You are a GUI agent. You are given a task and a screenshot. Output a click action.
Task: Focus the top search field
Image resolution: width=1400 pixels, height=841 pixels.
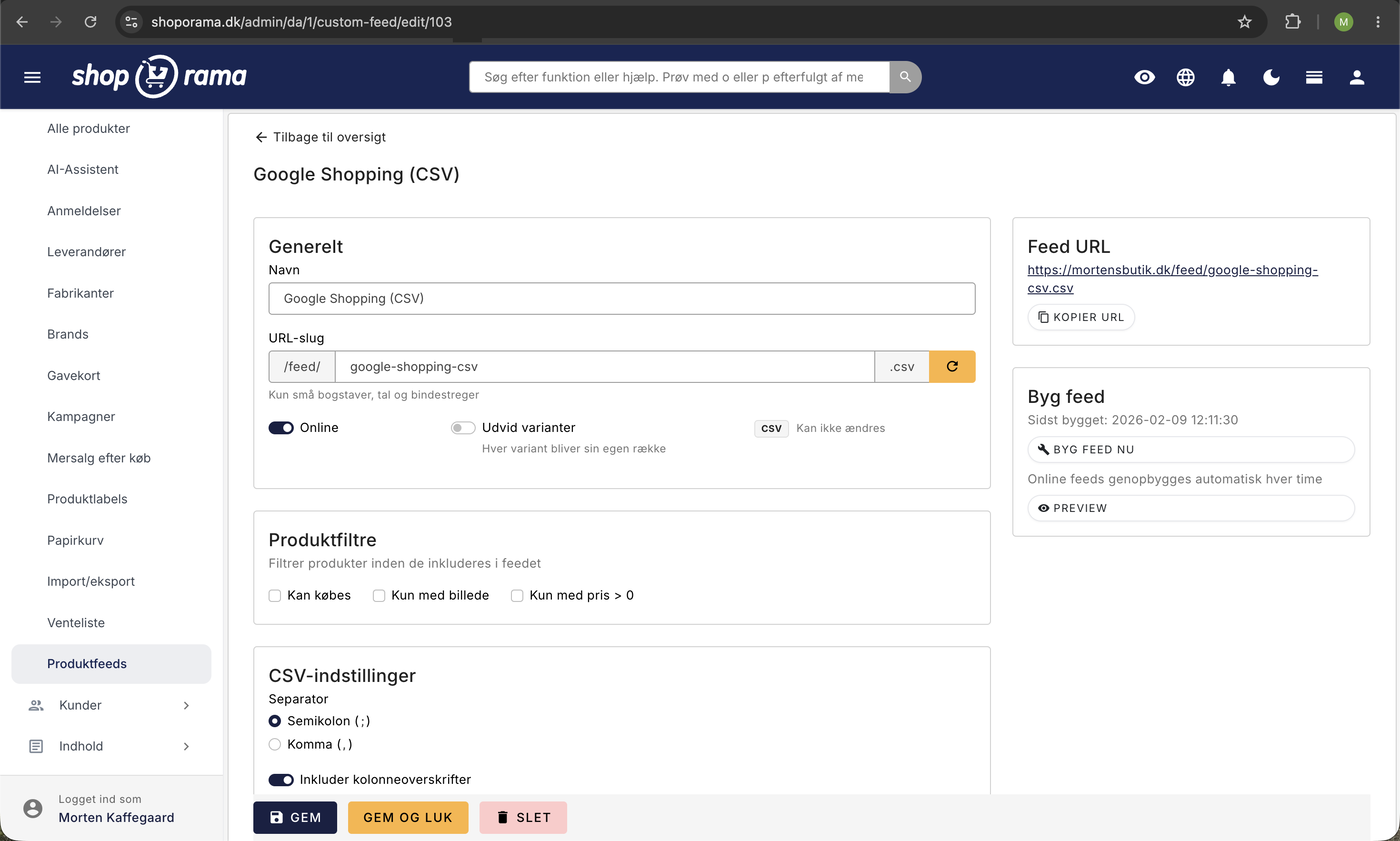(679, 77)
